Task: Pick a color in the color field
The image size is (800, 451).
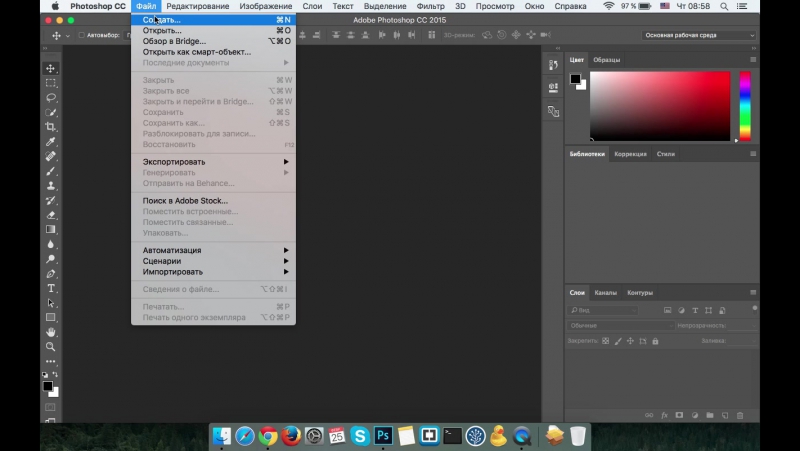Action: [660, 106]
